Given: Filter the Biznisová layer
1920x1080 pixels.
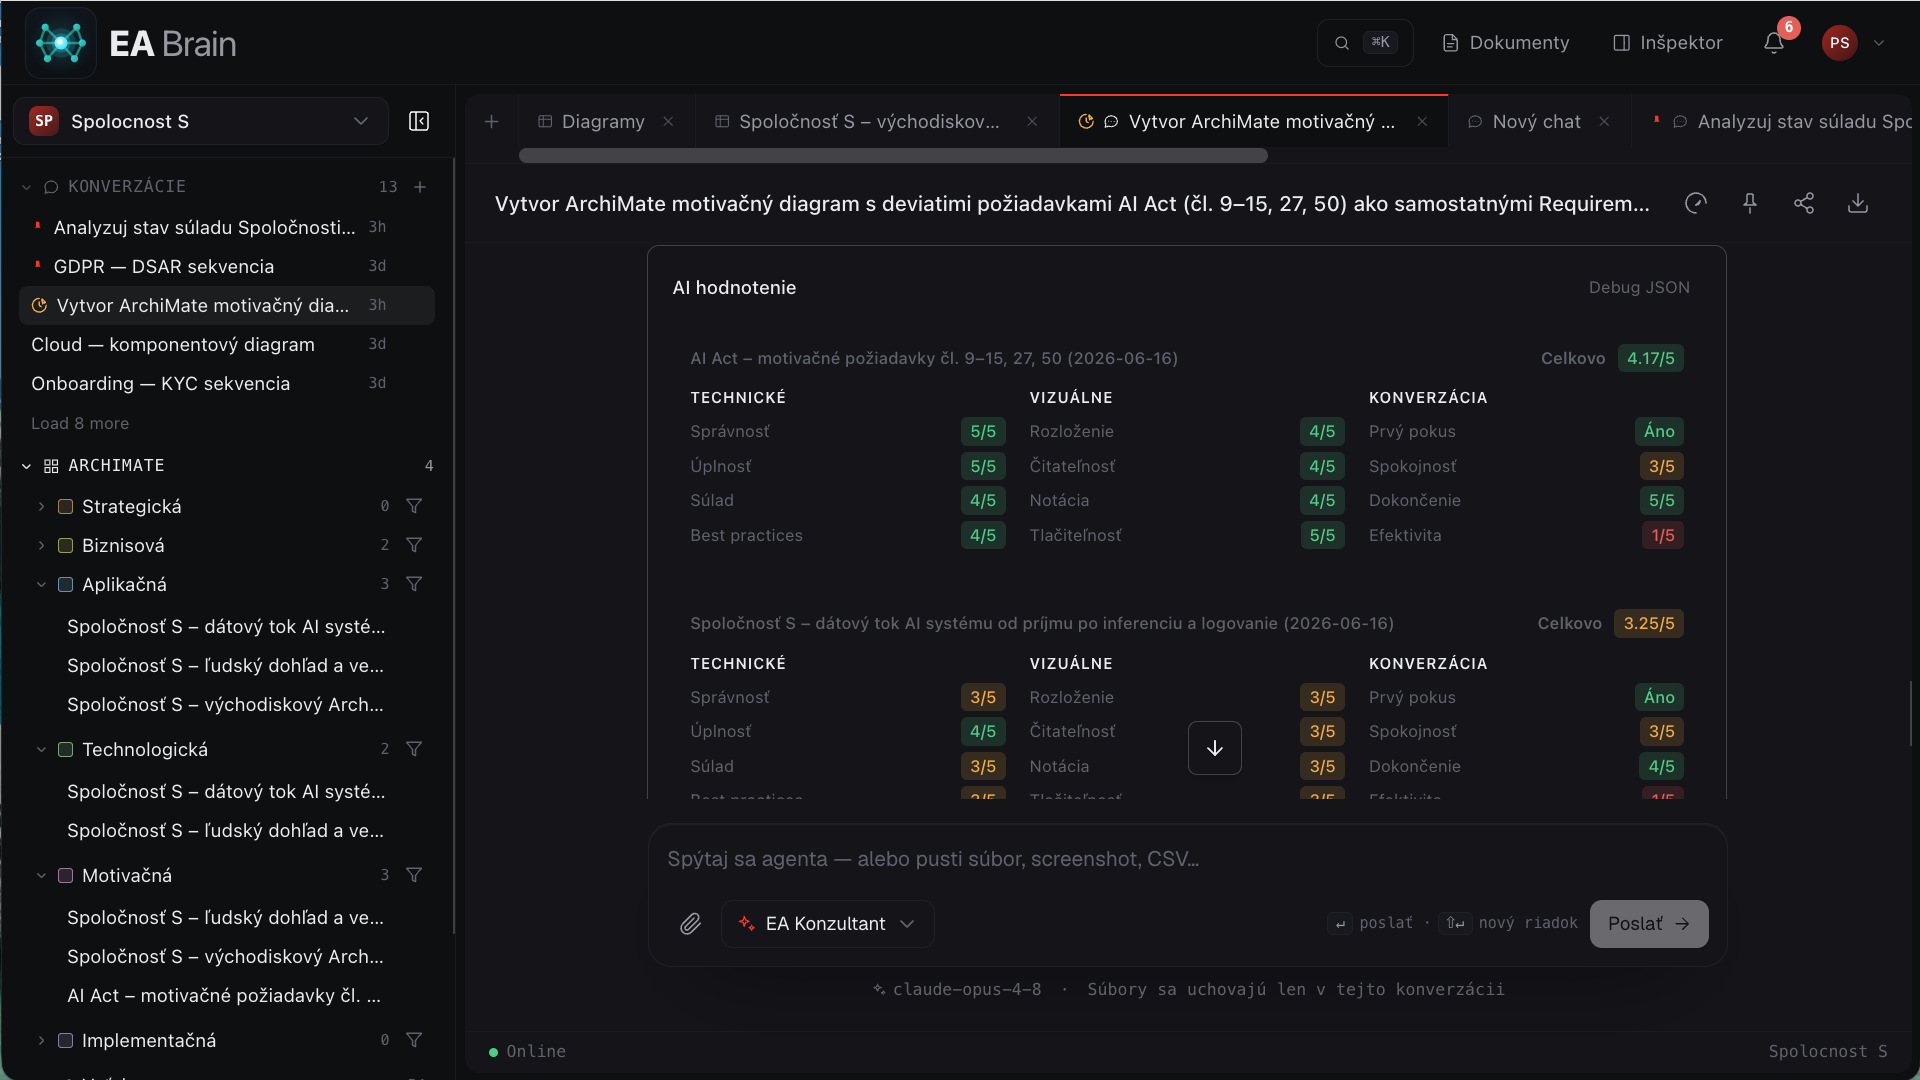Looking at the screenshot, I should 414,545.
